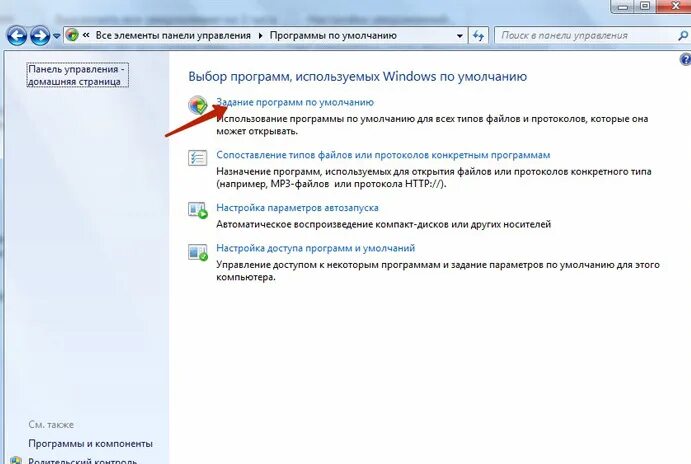Screen dimensions: 691x464
Task: Open 'Задание программ по умолчанию' link
Action: coord(295,102)
